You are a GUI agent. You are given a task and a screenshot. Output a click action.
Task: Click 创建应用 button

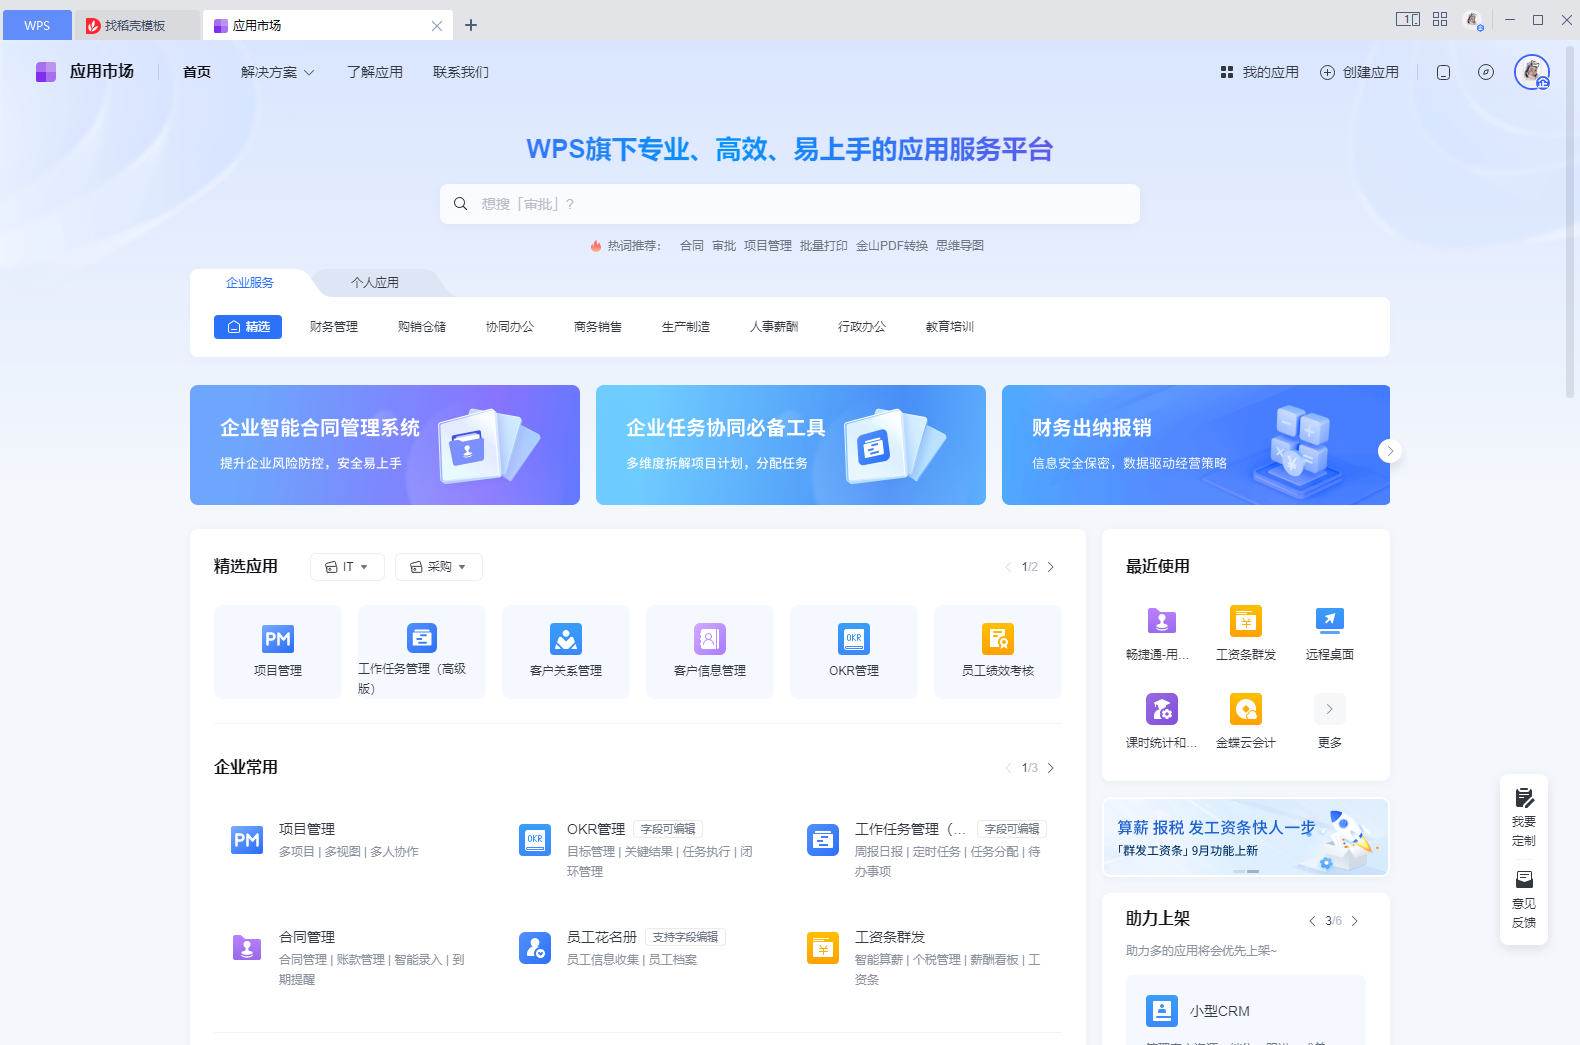(1360, 72)
